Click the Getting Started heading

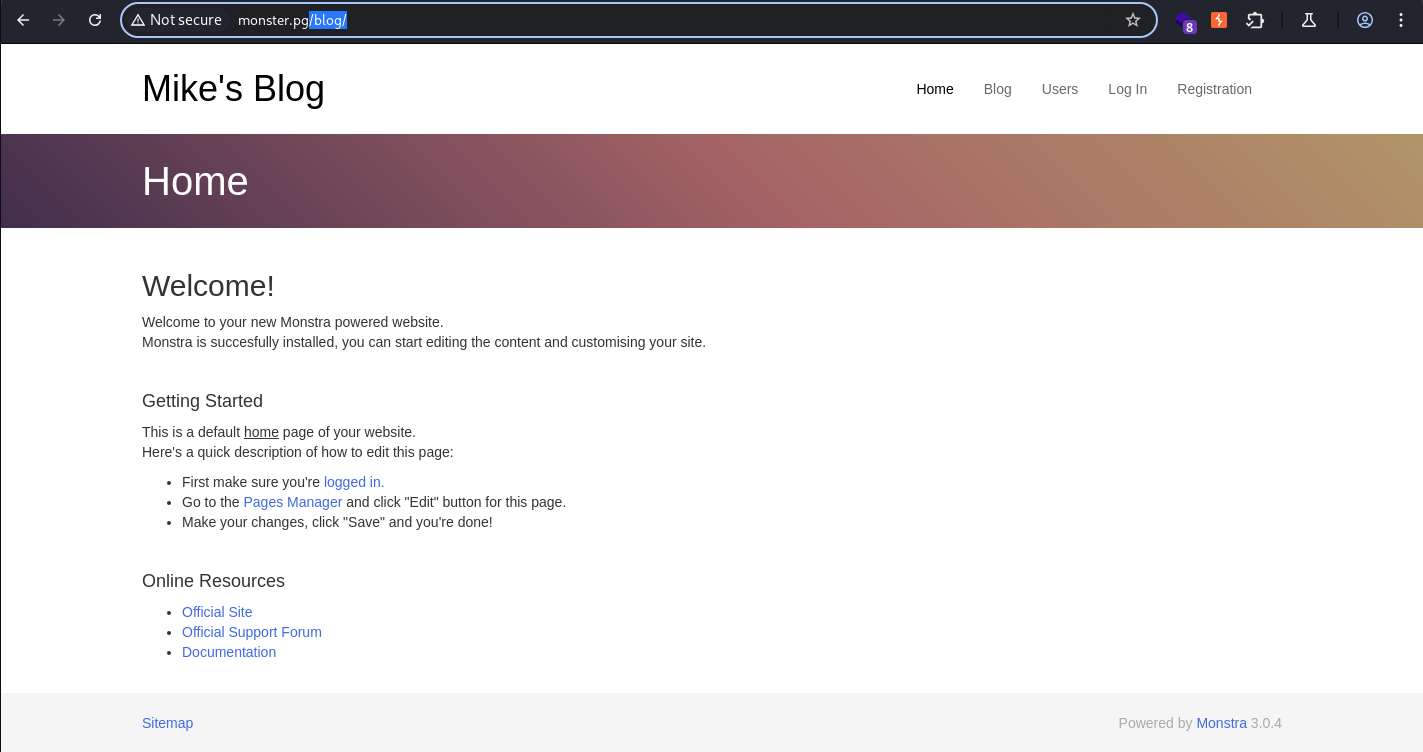[x=202, y=401]
